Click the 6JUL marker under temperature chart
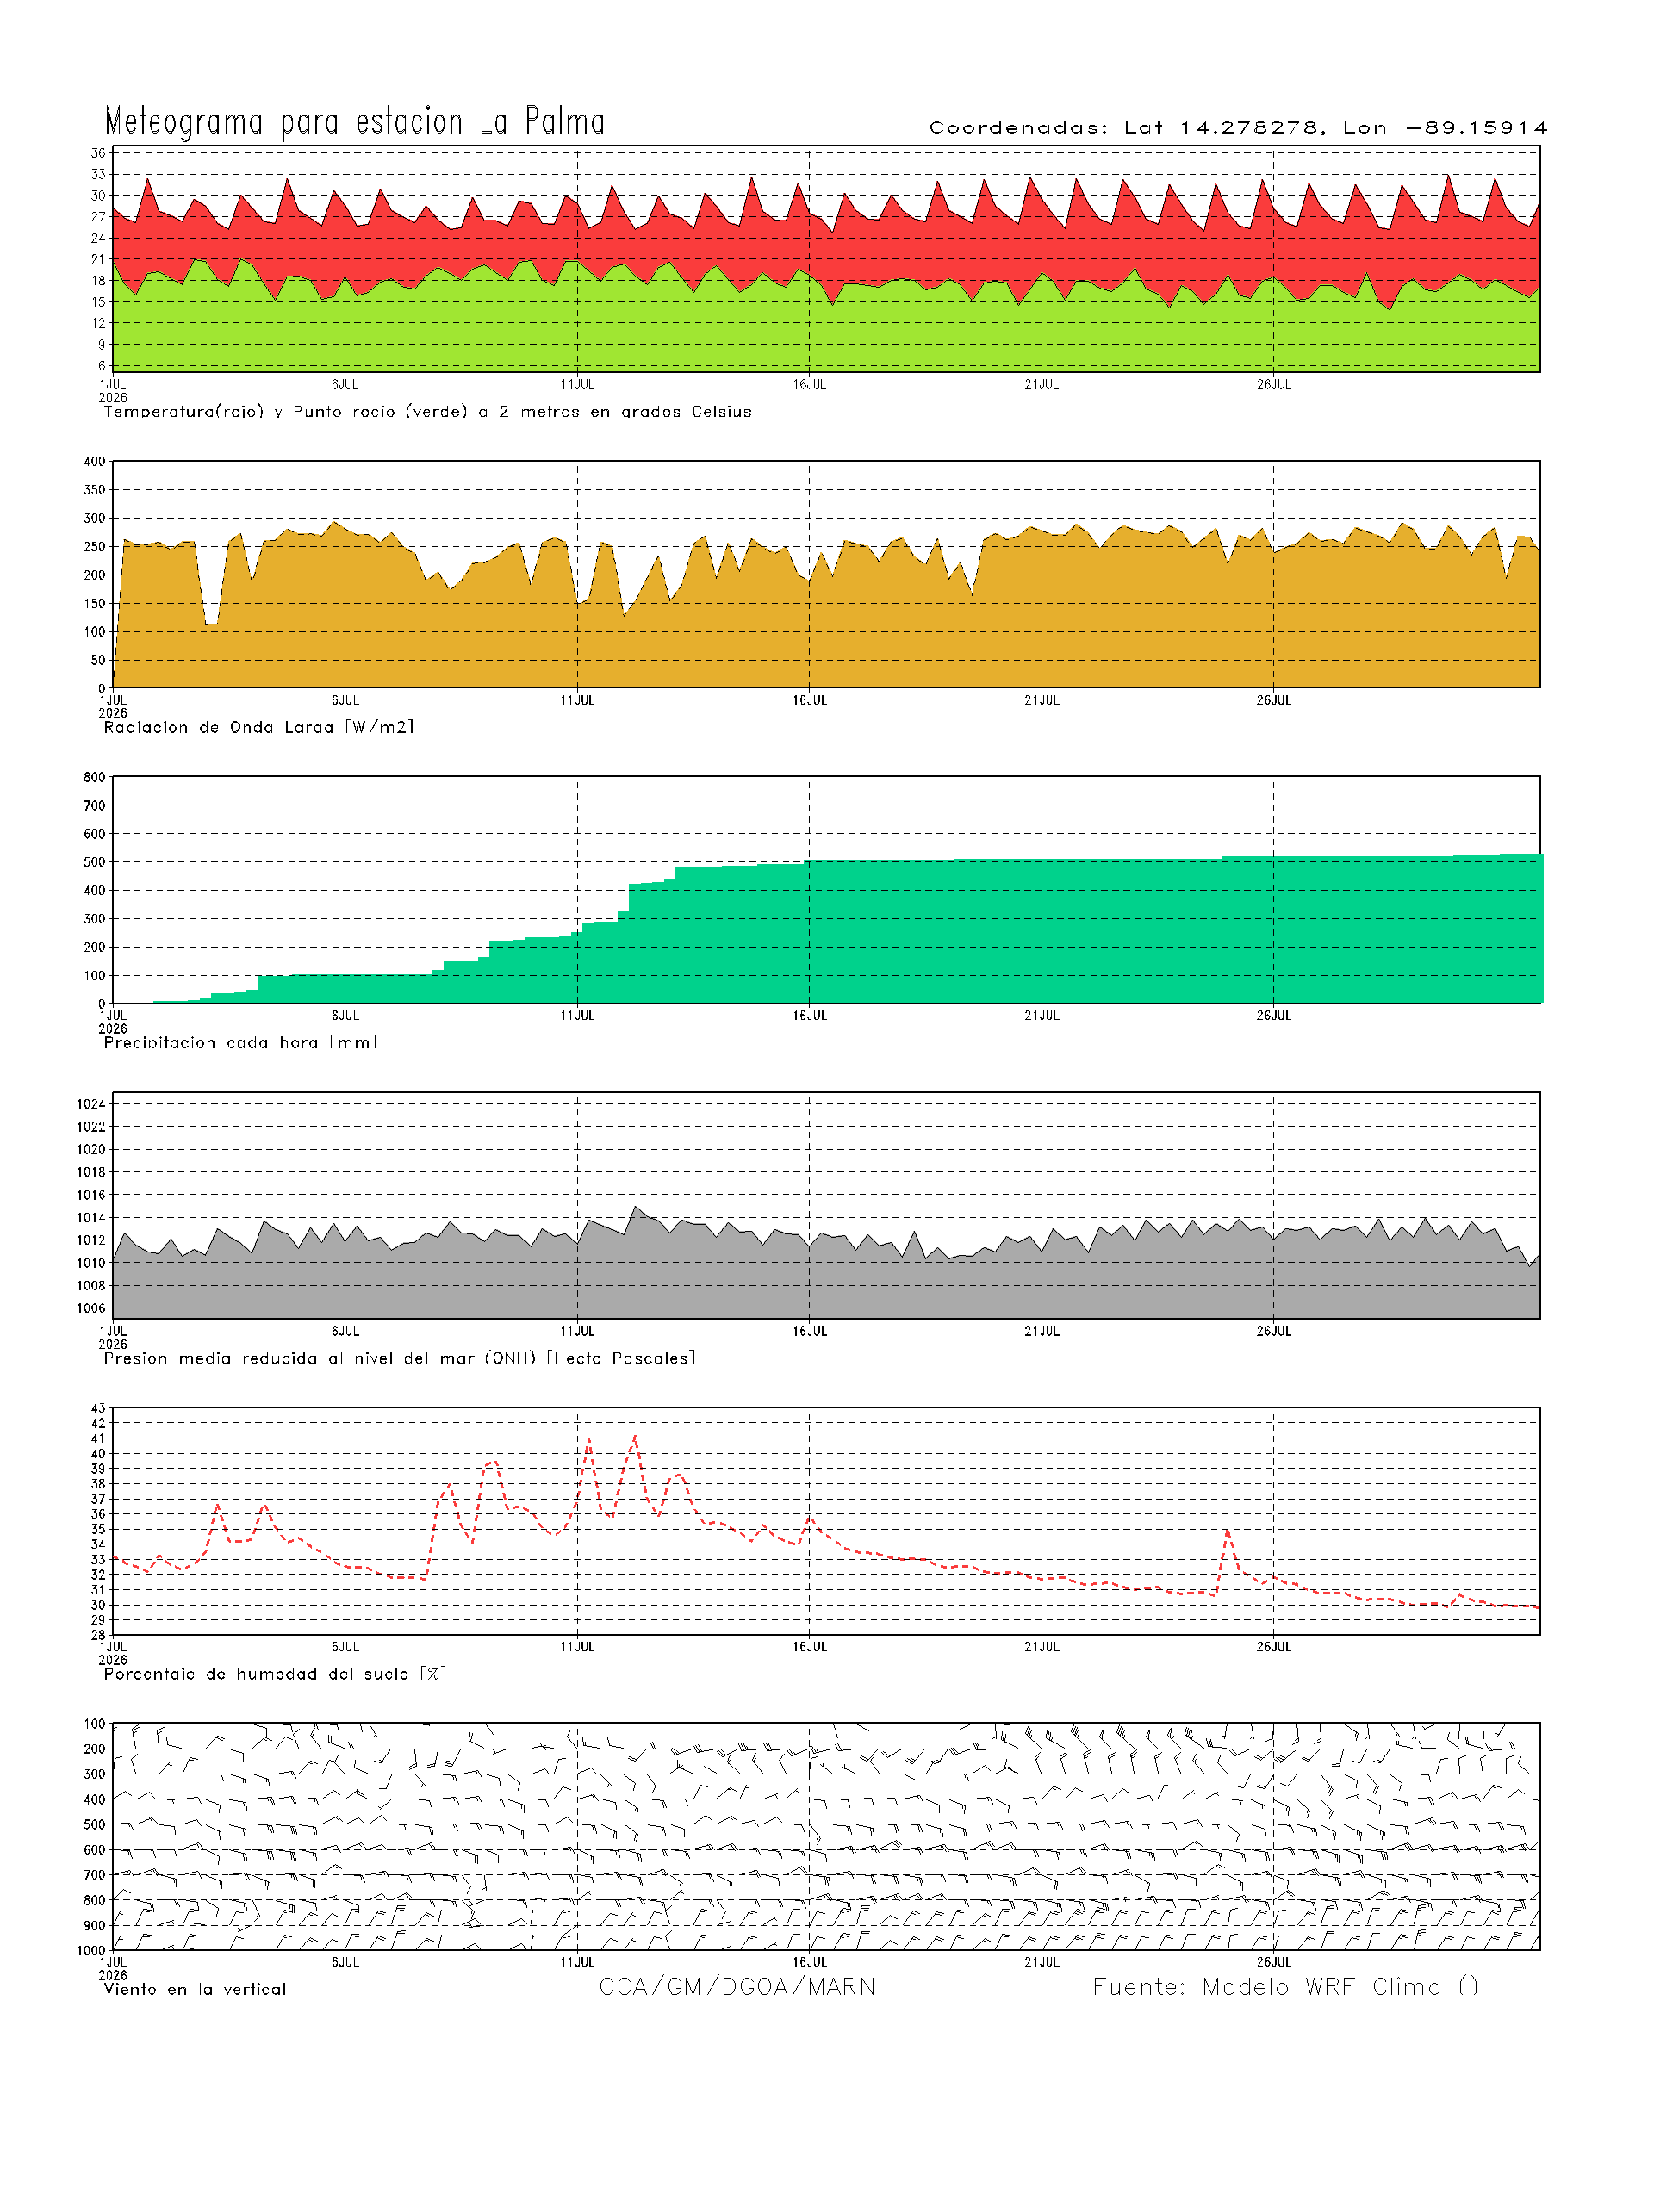1654x2212 pixels. (x=345, y=384)
